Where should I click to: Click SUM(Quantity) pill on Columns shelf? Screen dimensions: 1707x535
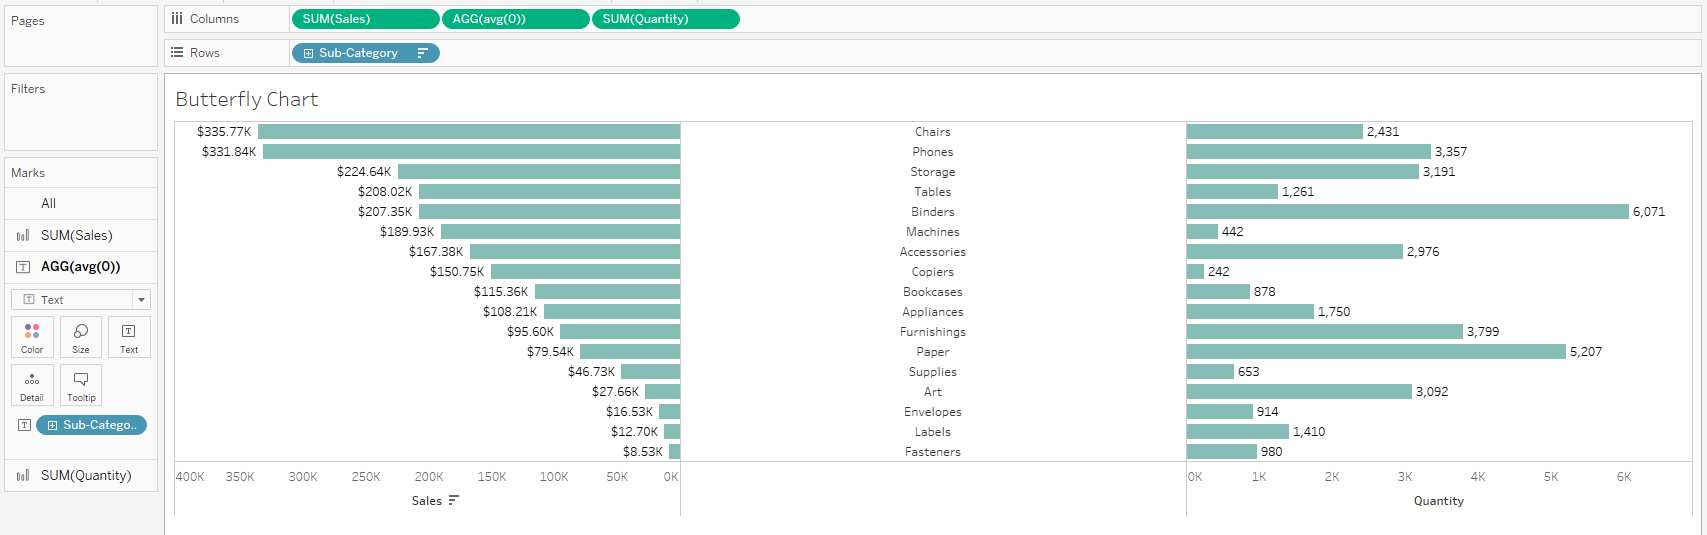665,19
